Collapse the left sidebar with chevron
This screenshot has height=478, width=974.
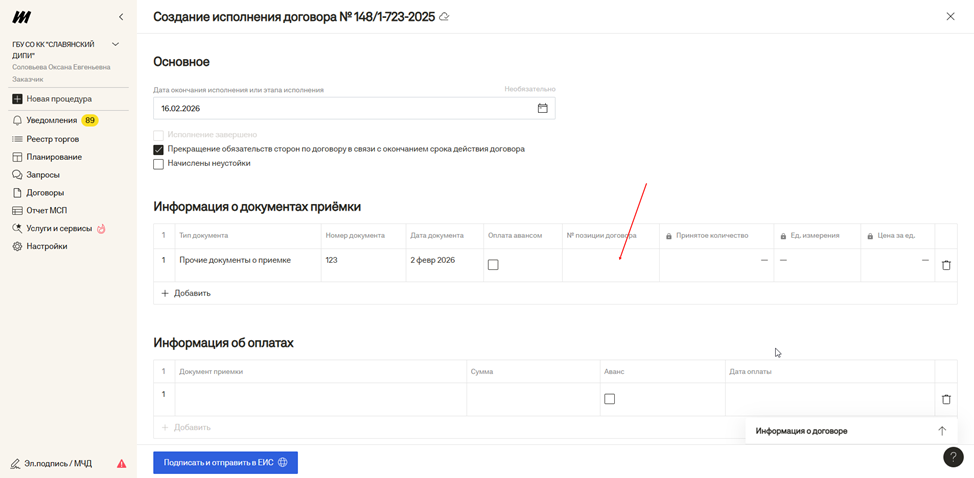coord(121,17)
